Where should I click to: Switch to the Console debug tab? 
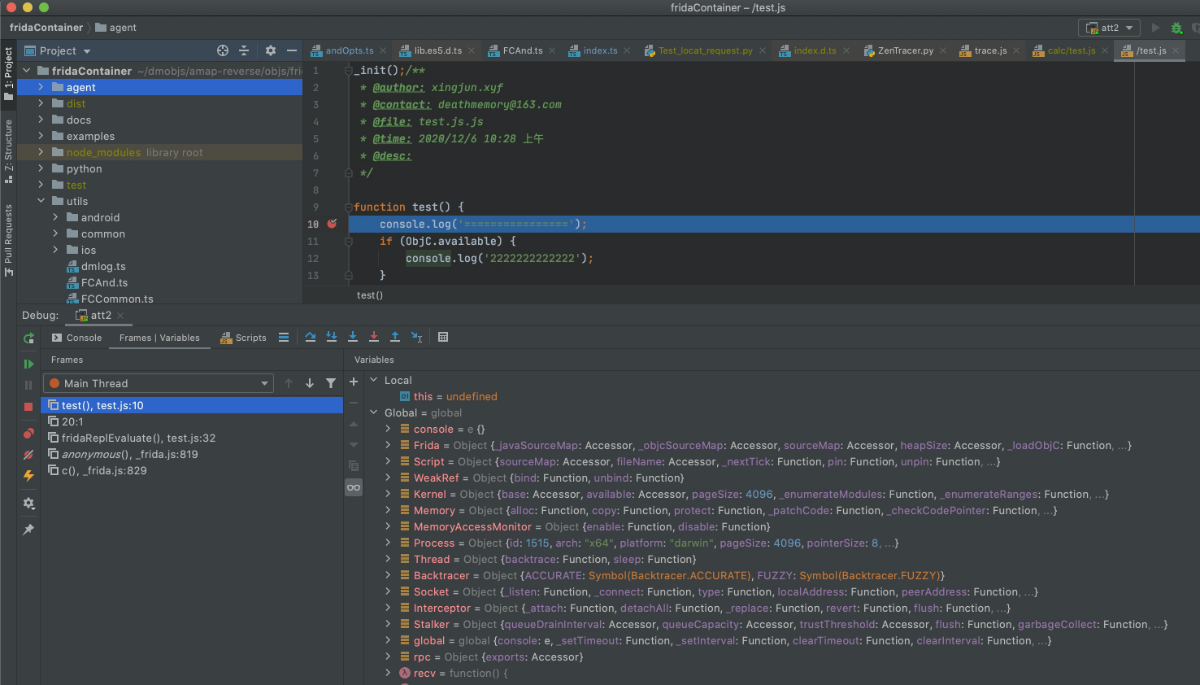pyautogui.click(x=76, y=338)
